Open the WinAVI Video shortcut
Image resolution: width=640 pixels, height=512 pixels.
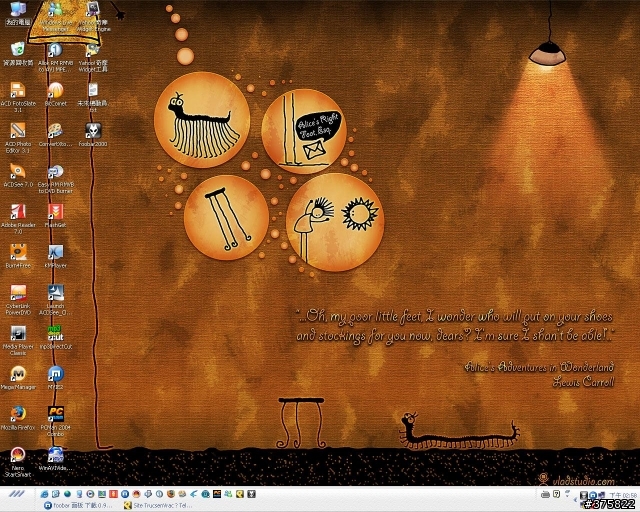56,459
